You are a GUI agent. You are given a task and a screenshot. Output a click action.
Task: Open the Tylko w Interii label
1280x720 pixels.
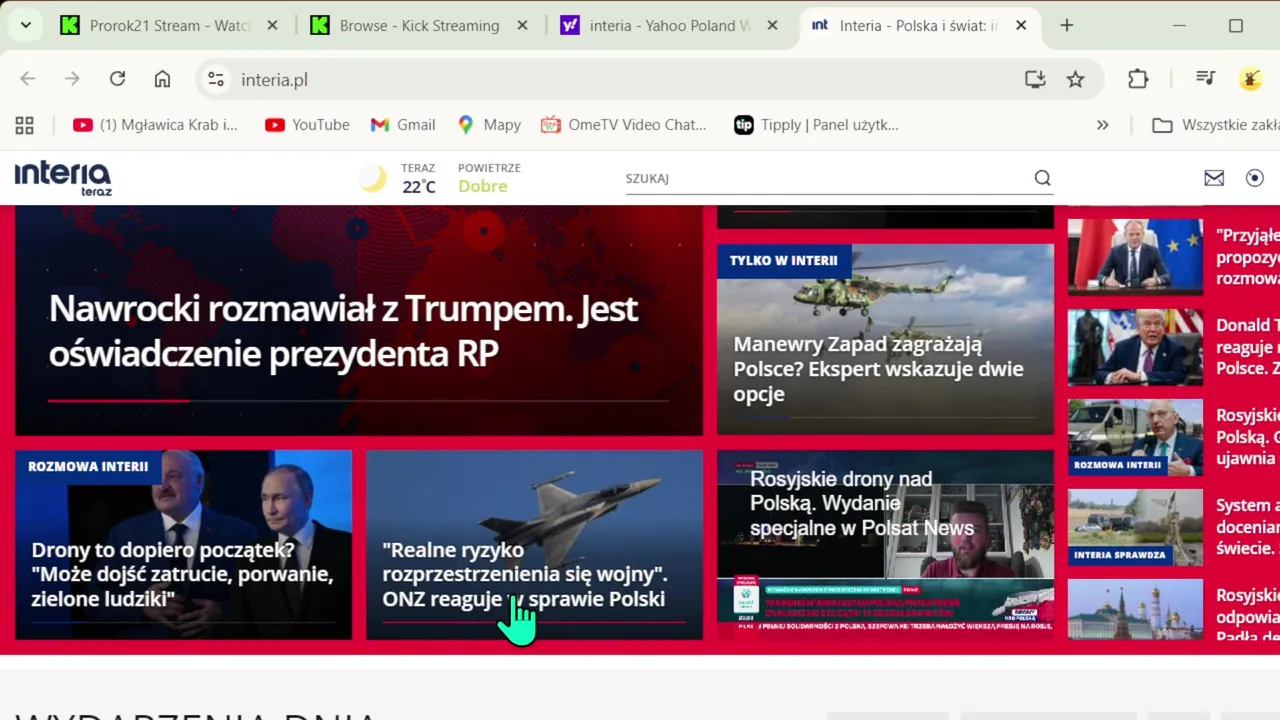784,260
